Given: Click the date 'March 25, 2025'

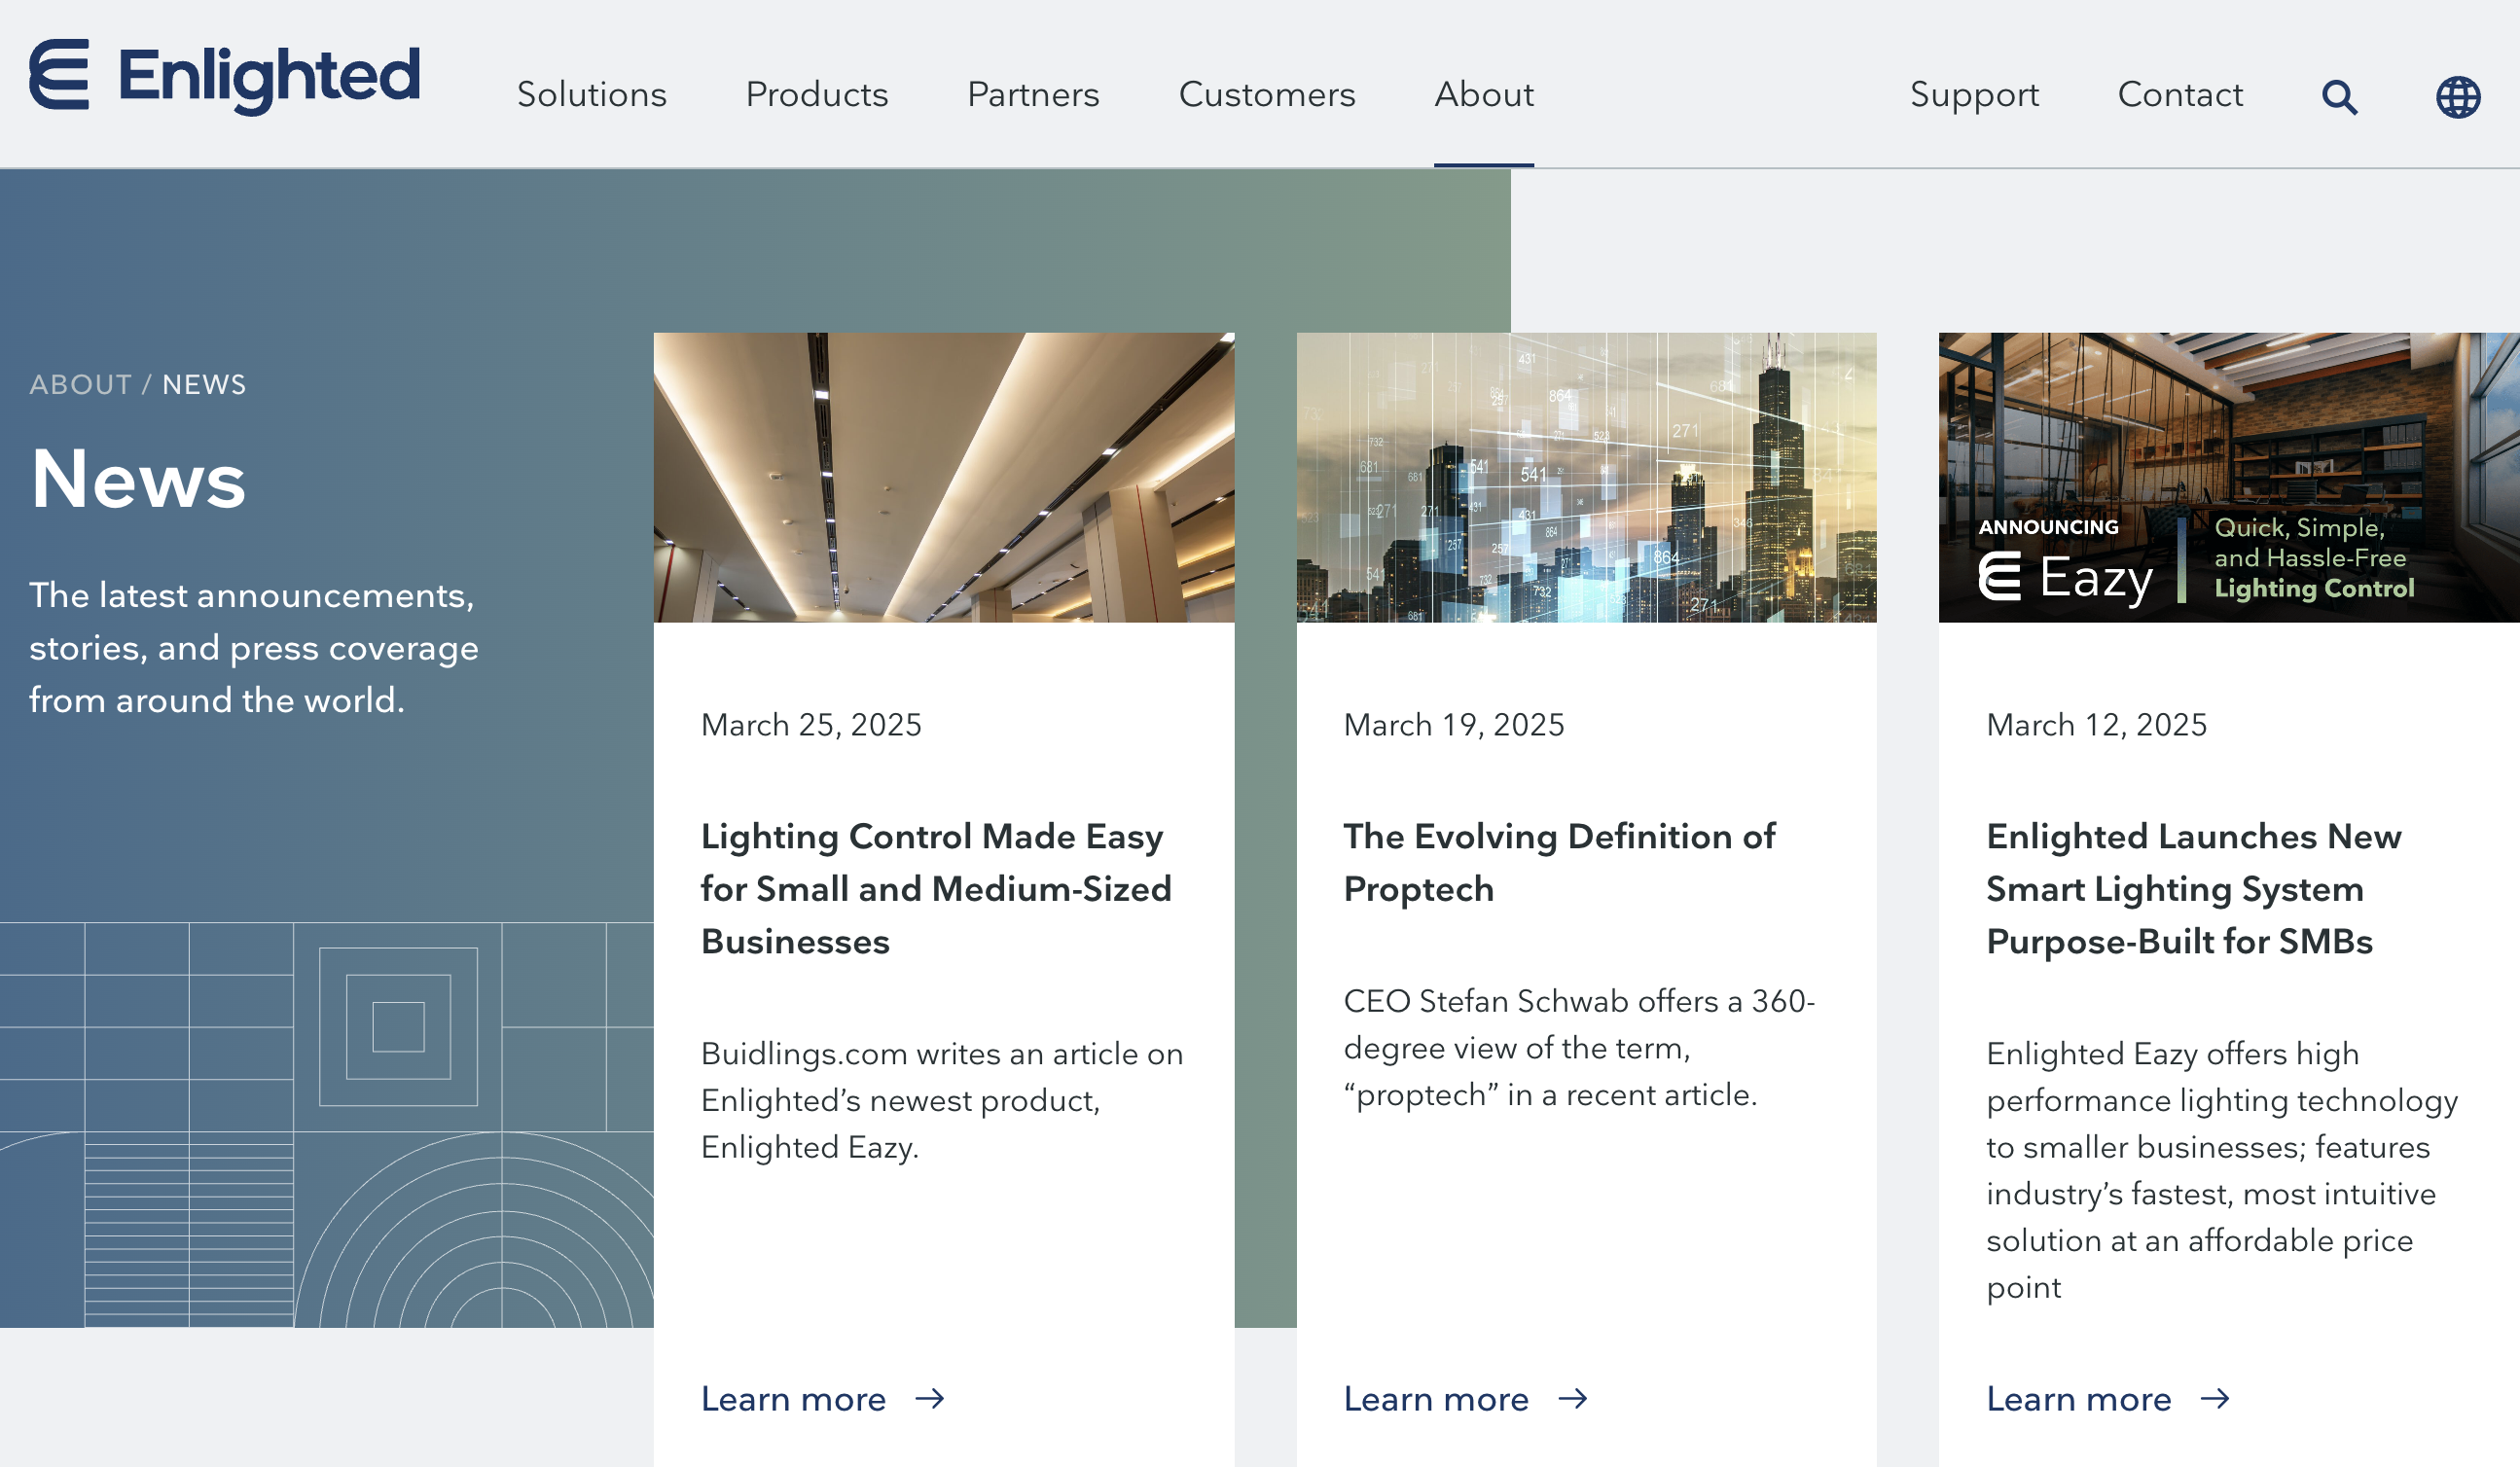Looking at the screenshot, I should click(x=811, y=724).
